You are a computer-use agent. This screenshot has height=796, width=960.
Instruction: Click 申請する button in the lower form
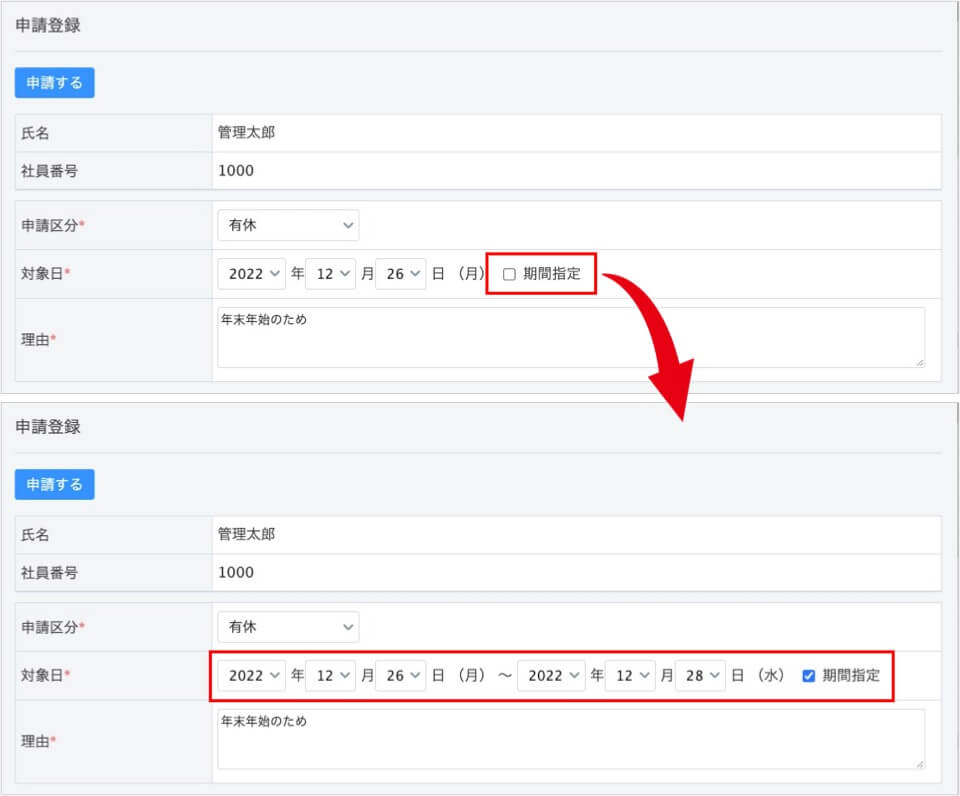pyautogui.click(x=54, y=485)
